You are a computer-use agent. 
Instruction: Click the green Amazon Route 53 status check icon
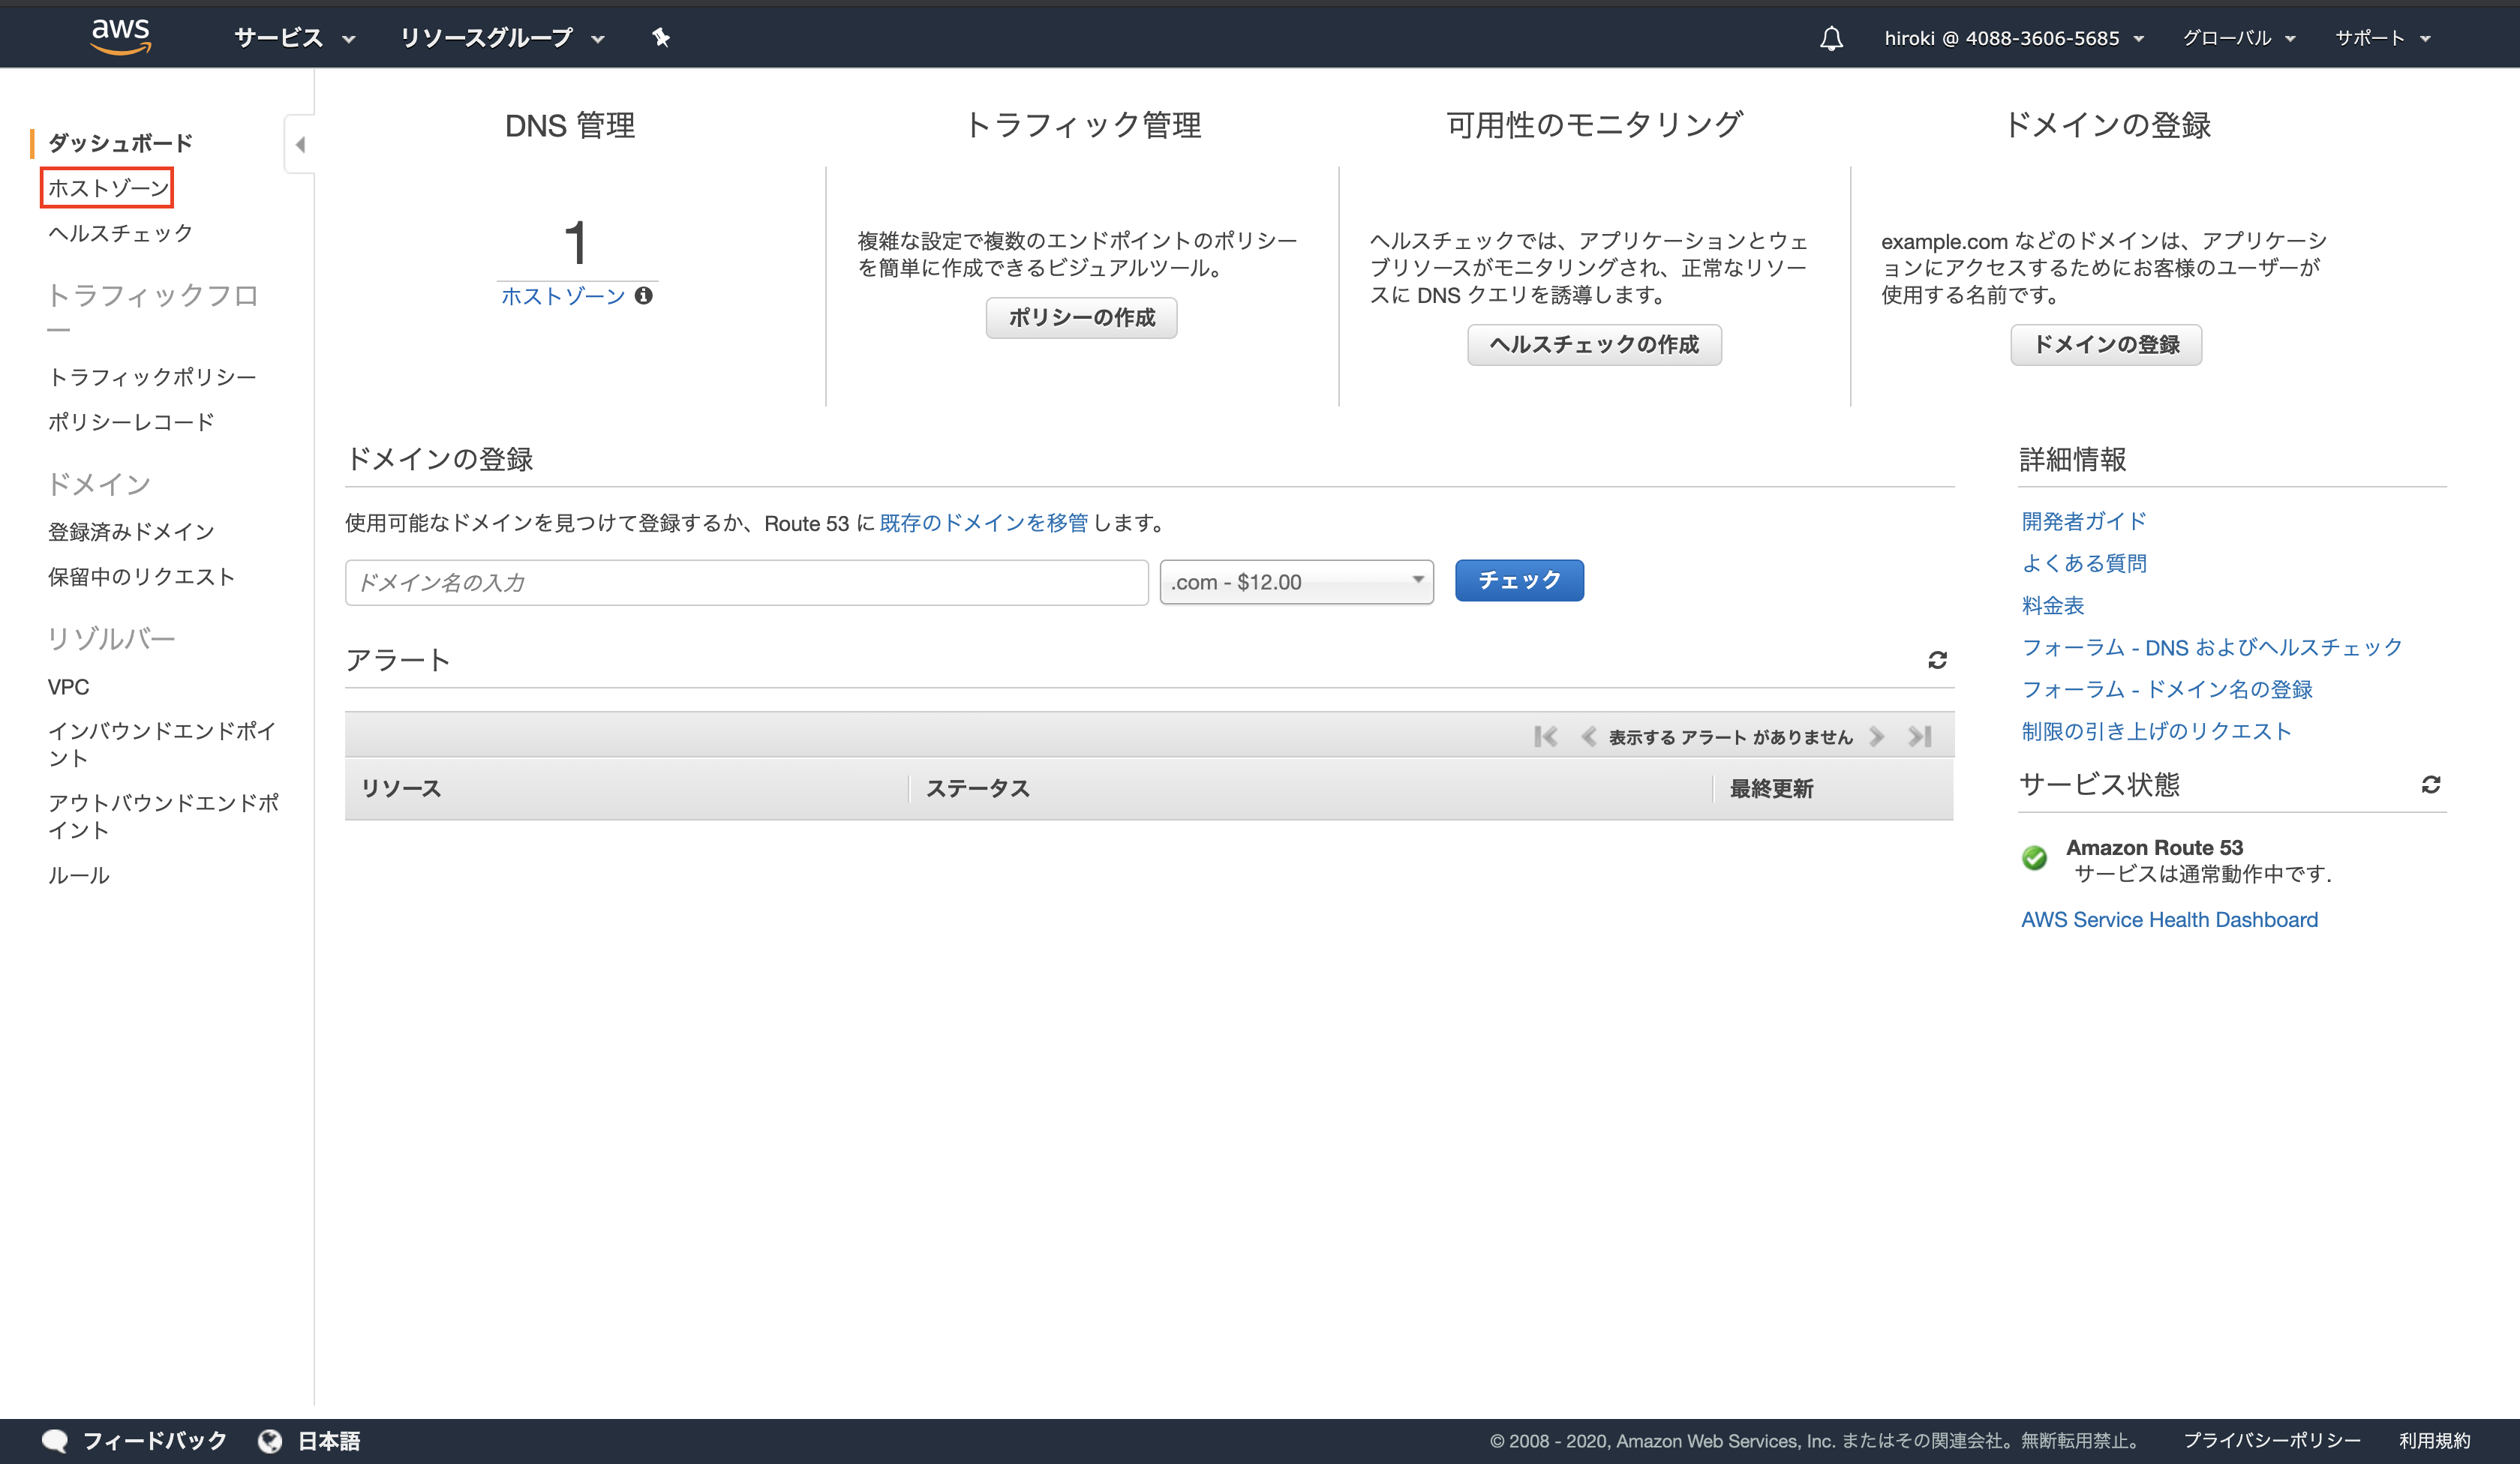pos(2034,858)
